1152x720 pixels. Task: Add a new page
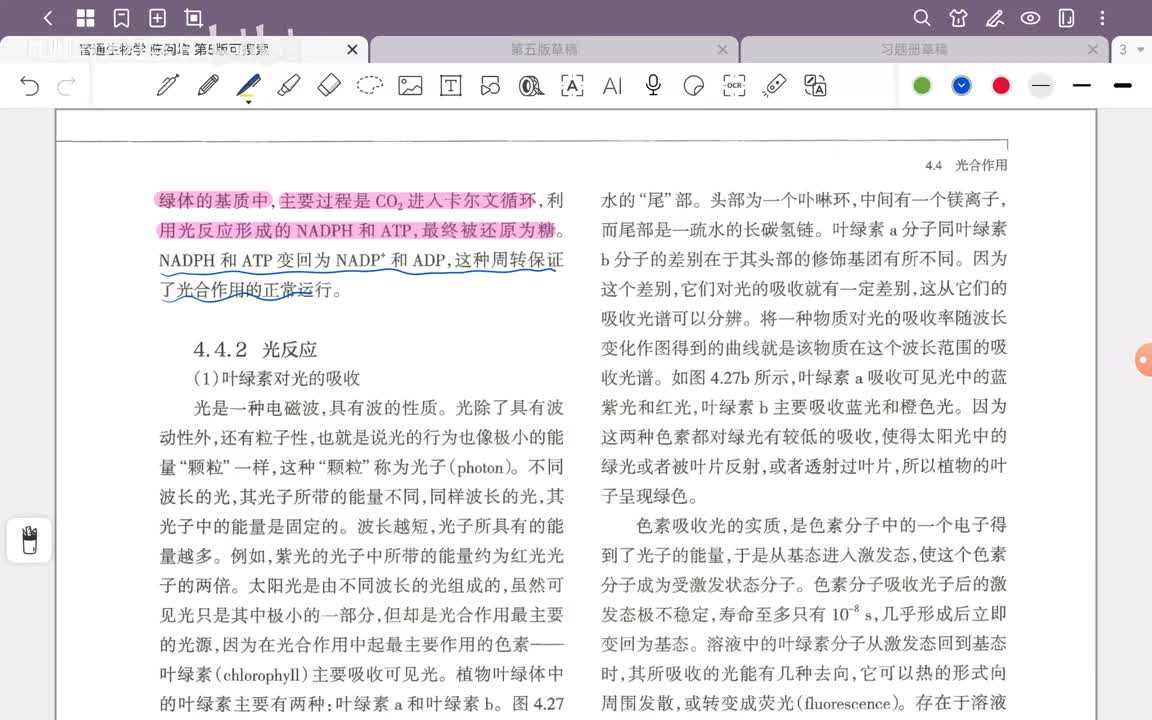tap(157, 18)
